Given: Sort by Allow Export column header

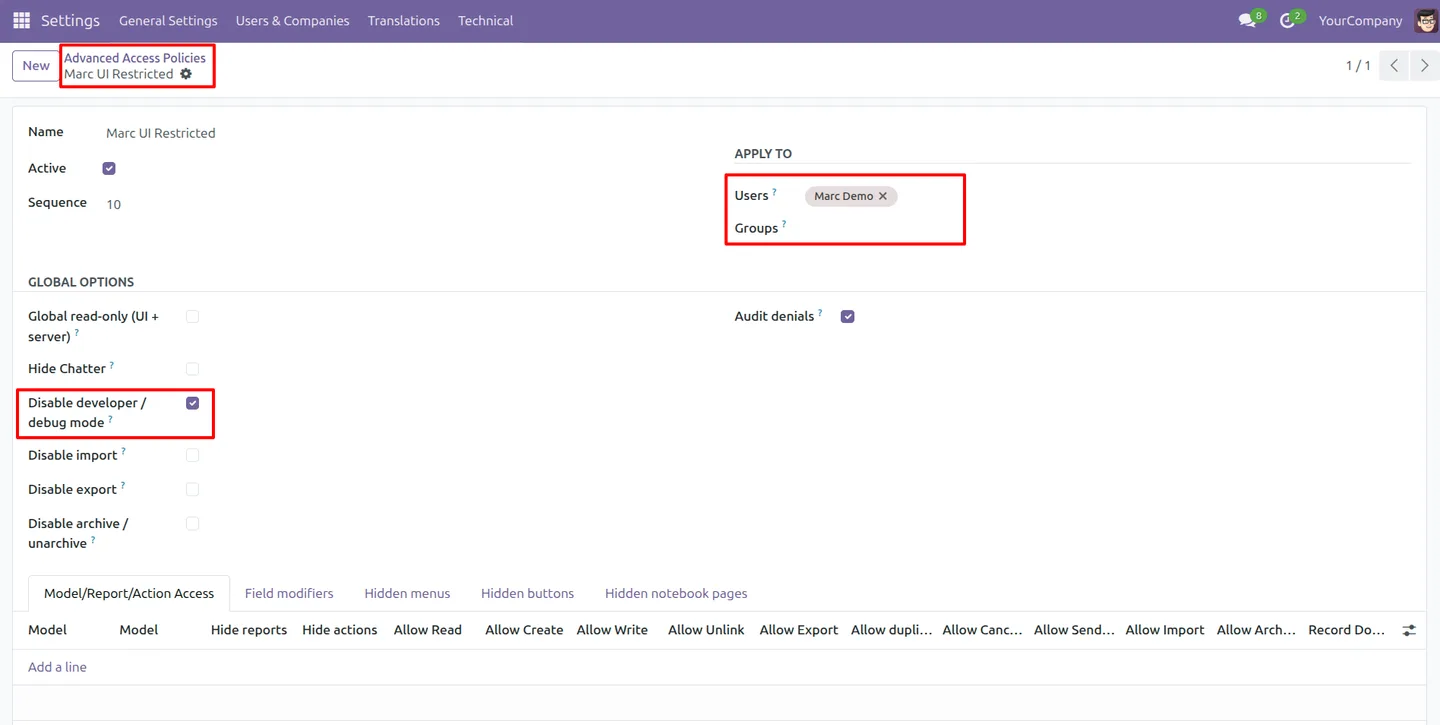Looking at the screenshot, I should 799,630.
